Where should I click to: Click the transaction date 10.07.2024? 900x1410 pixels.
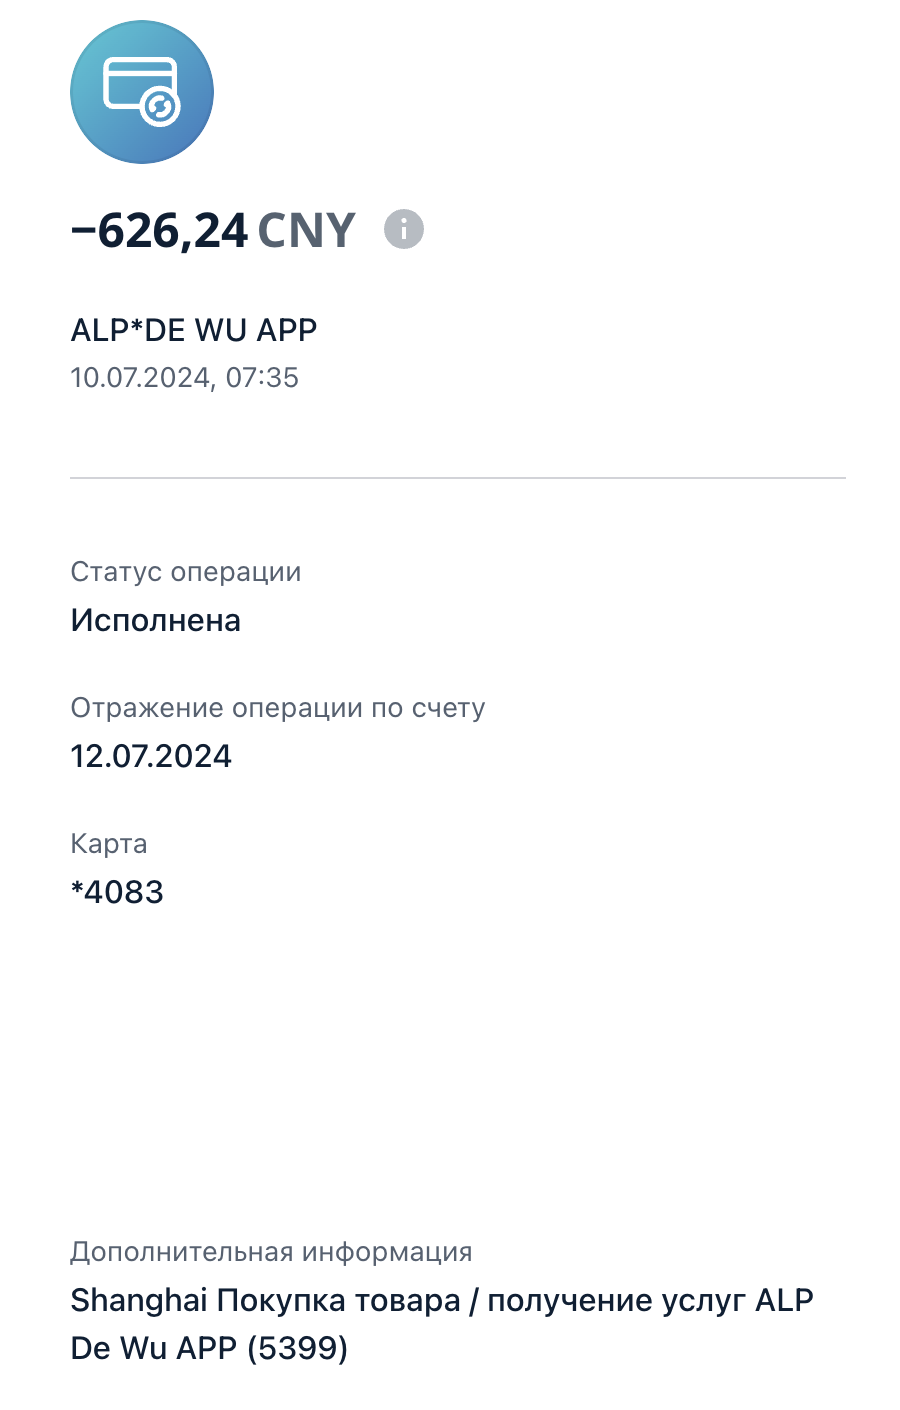tap(139, 378)
